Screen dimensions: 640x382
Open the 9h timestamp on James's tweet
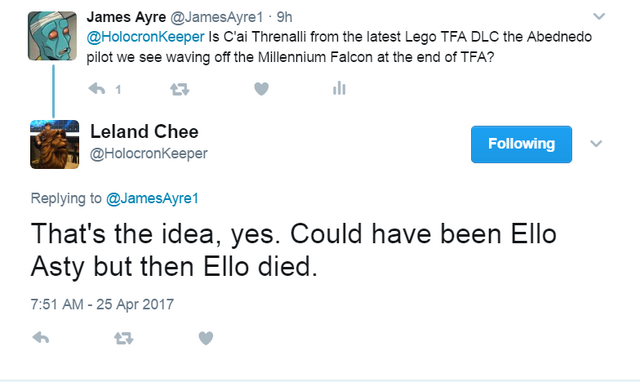click(284, 17)
